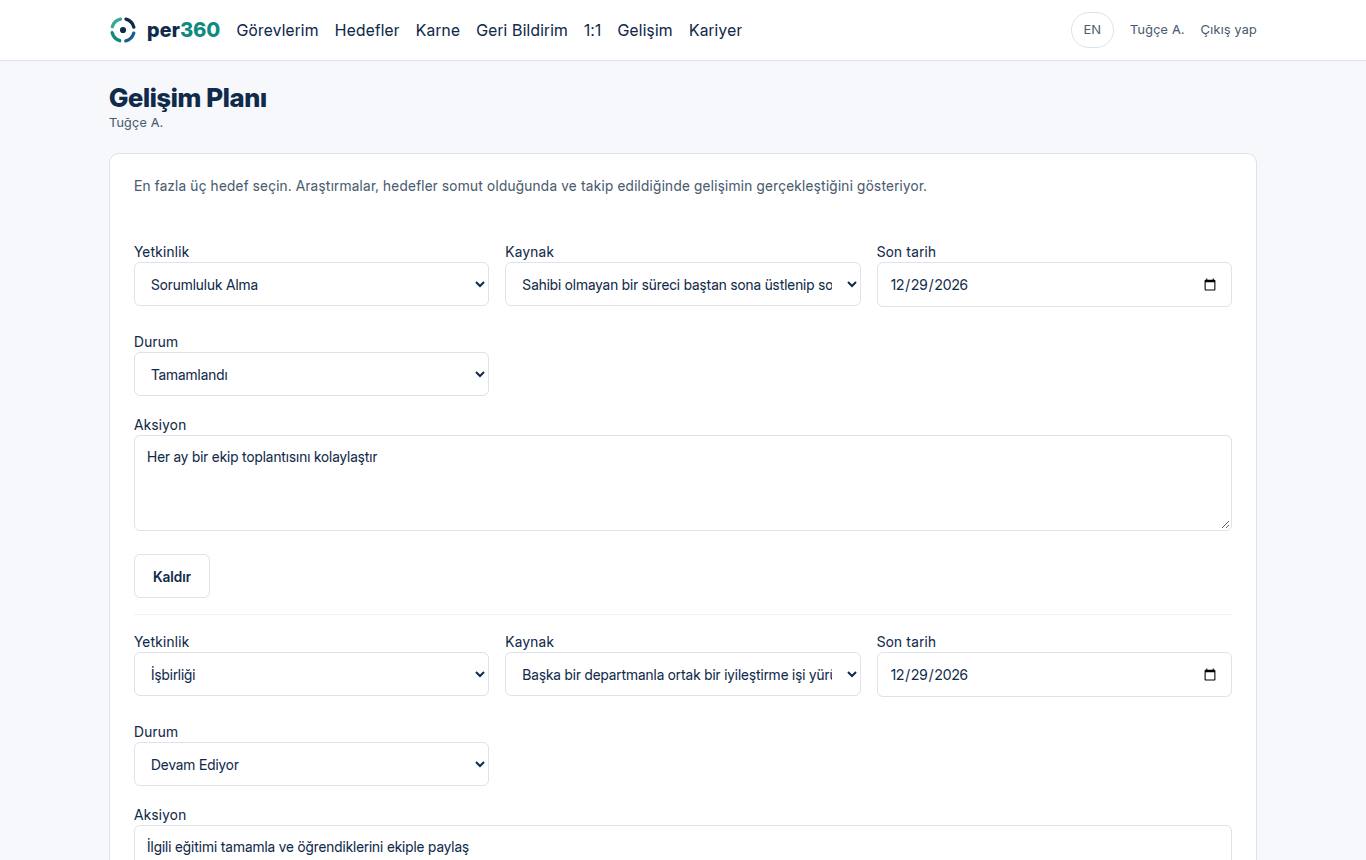Image resolution: width=1366 pixels, height=860 pixels.
Task: Click the second goal's Son tarih date field
Action: [x=1054, y=674]
